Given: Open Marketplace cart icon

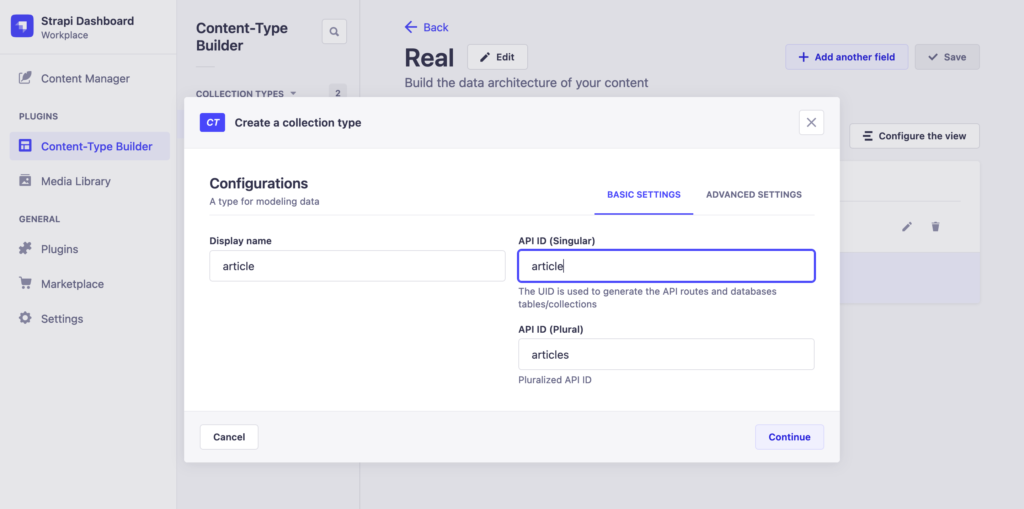Looking at the screenshot, I should point(25,284).
